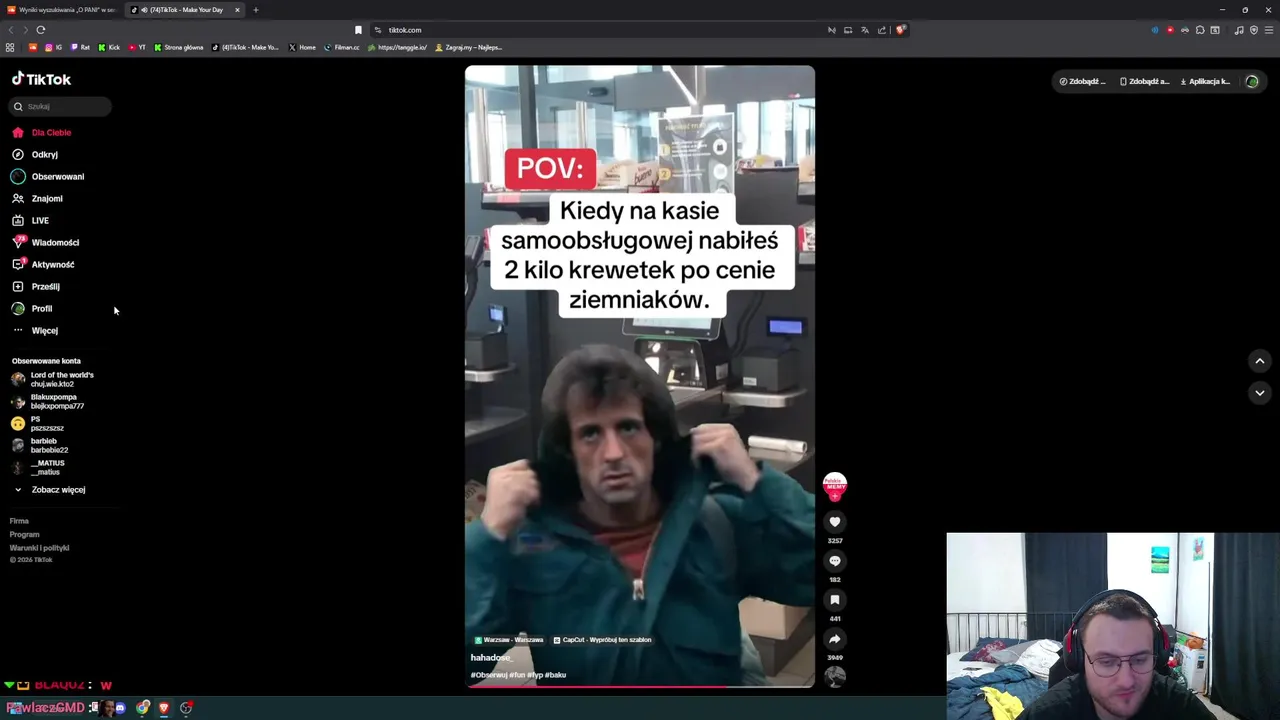The height and width of the screenshot is (720, 1280).
Task: Open the Filman.cc bookmark
Action: (x=342, y=47)
